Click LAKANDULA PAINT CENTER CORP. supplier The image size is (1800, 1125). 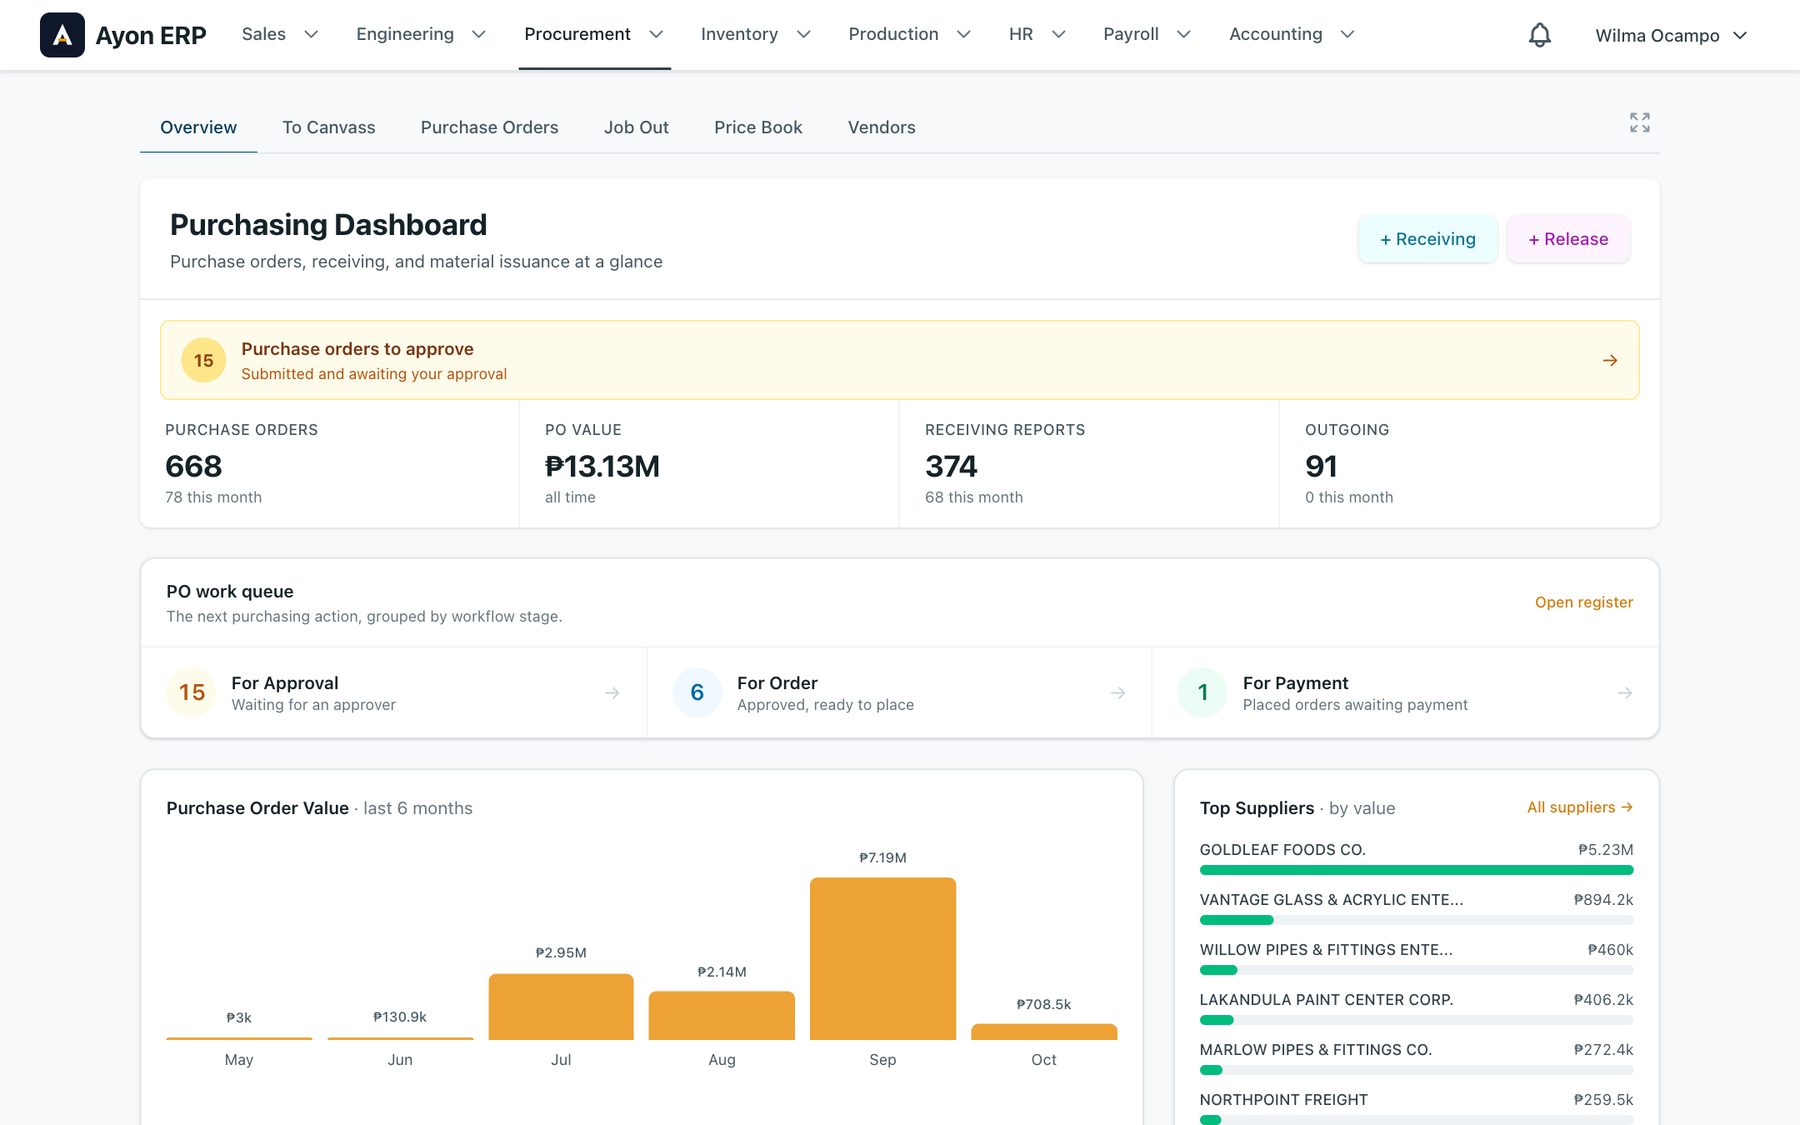click(1416, 1009)
